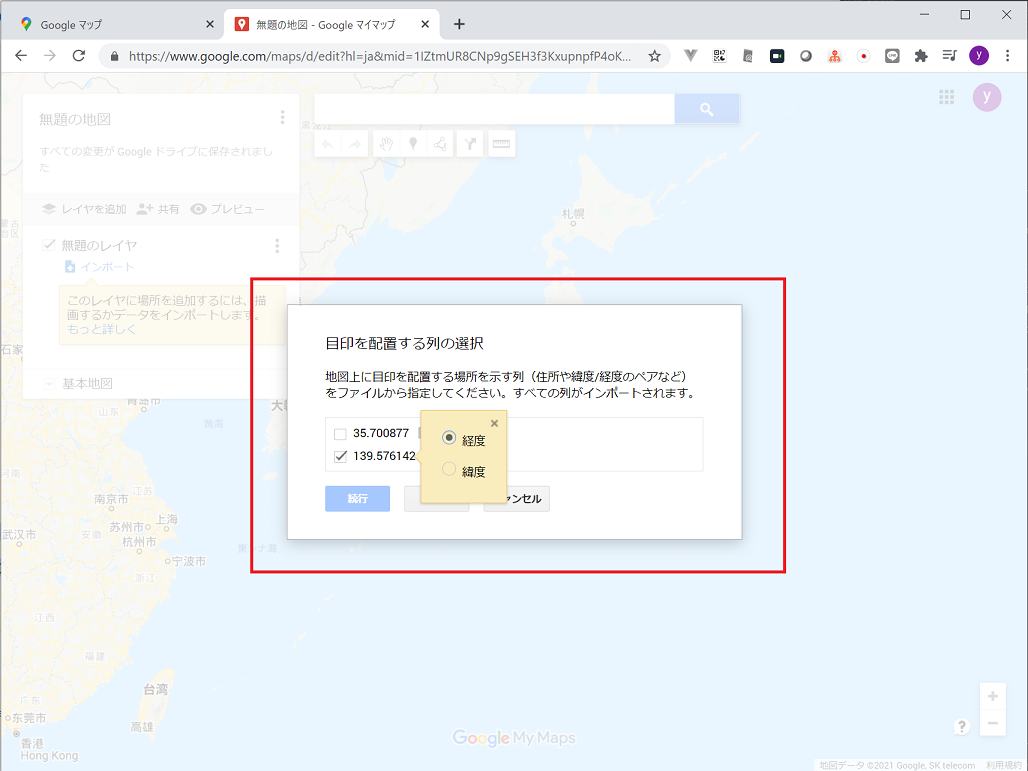Viewport: 1028px width, 771px height.
Task: Select the add marker tool
Action: click(x=413, y=143)
